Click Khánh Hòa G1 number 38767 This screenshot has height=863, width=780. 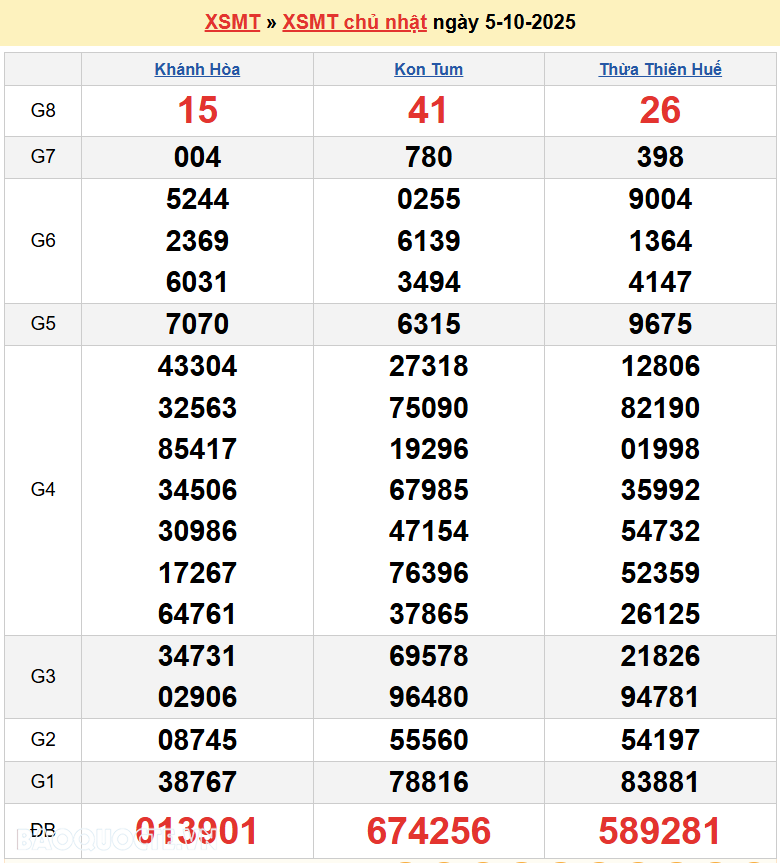click(197, 781)
